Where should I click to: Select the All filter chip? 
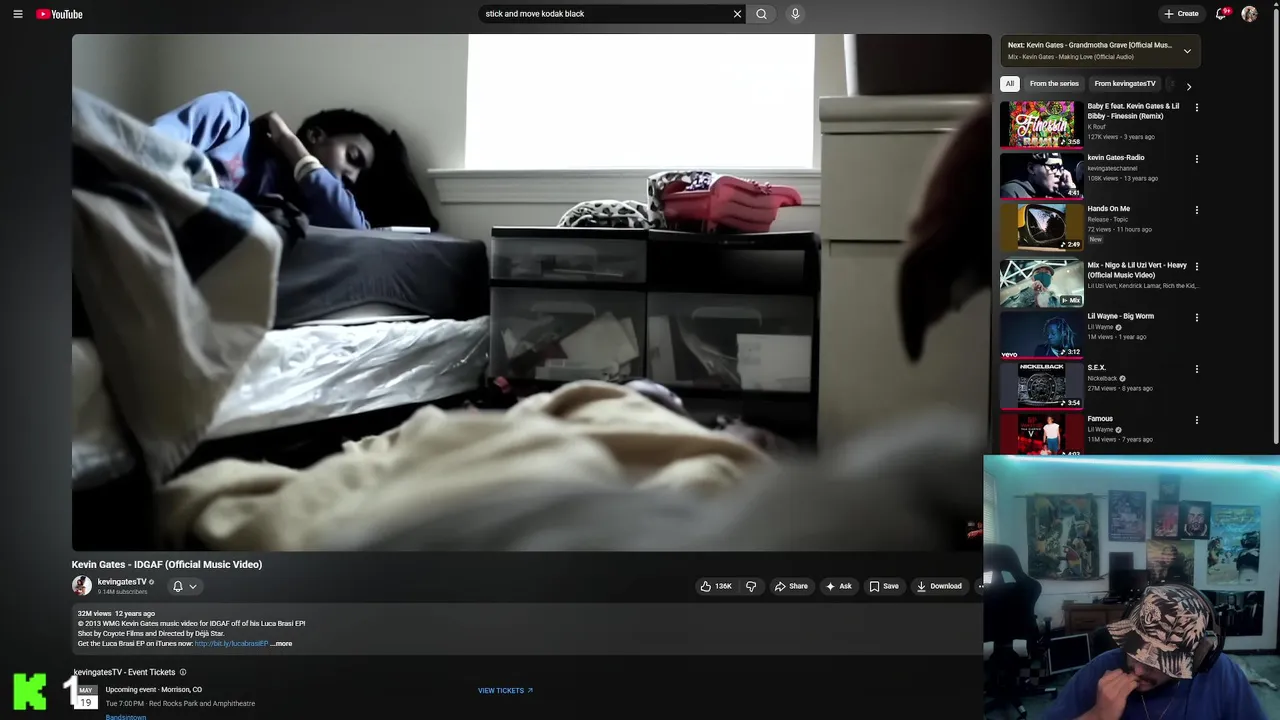coord(1010,84)
